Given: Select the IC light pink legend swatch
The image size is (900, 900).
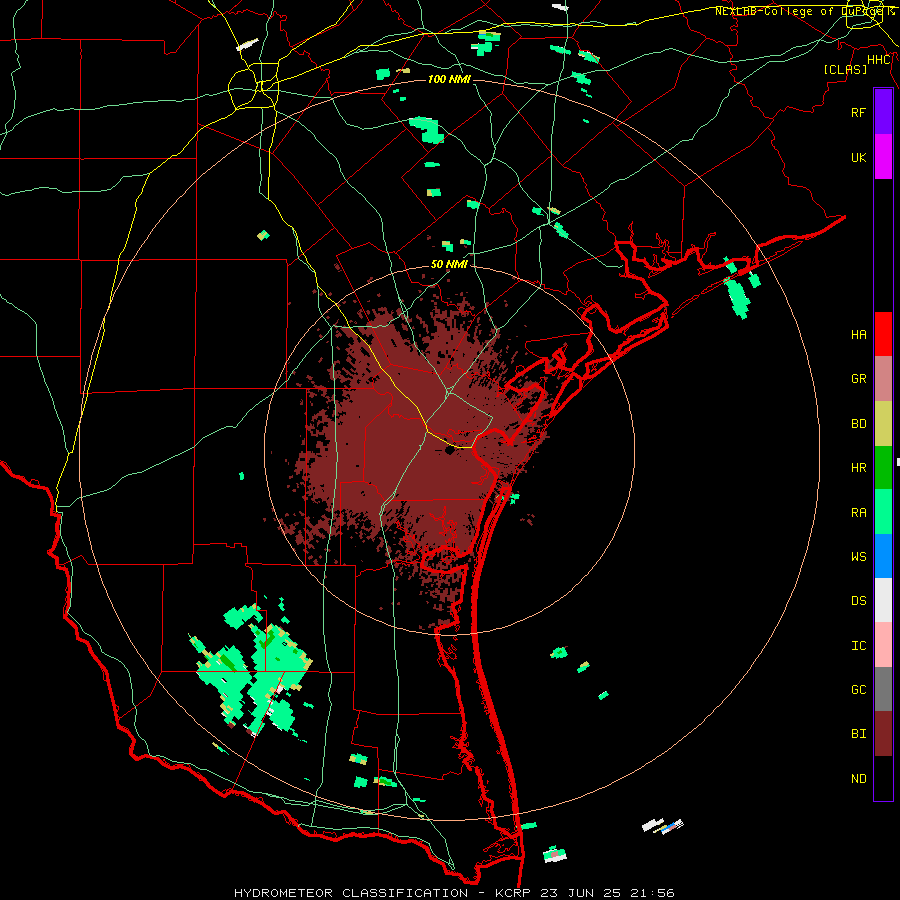Looking at the screenshot, I should pos(883,645).
